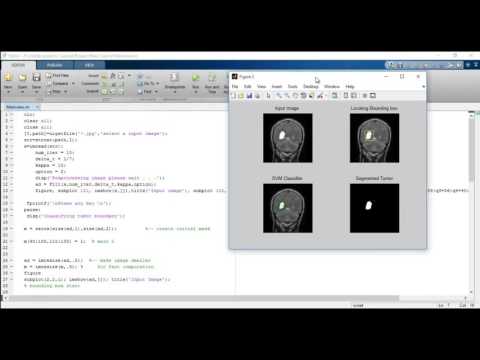Click the SVM Classifier subplot image
Screen dimensions: 480x360
tap(288, 208)
